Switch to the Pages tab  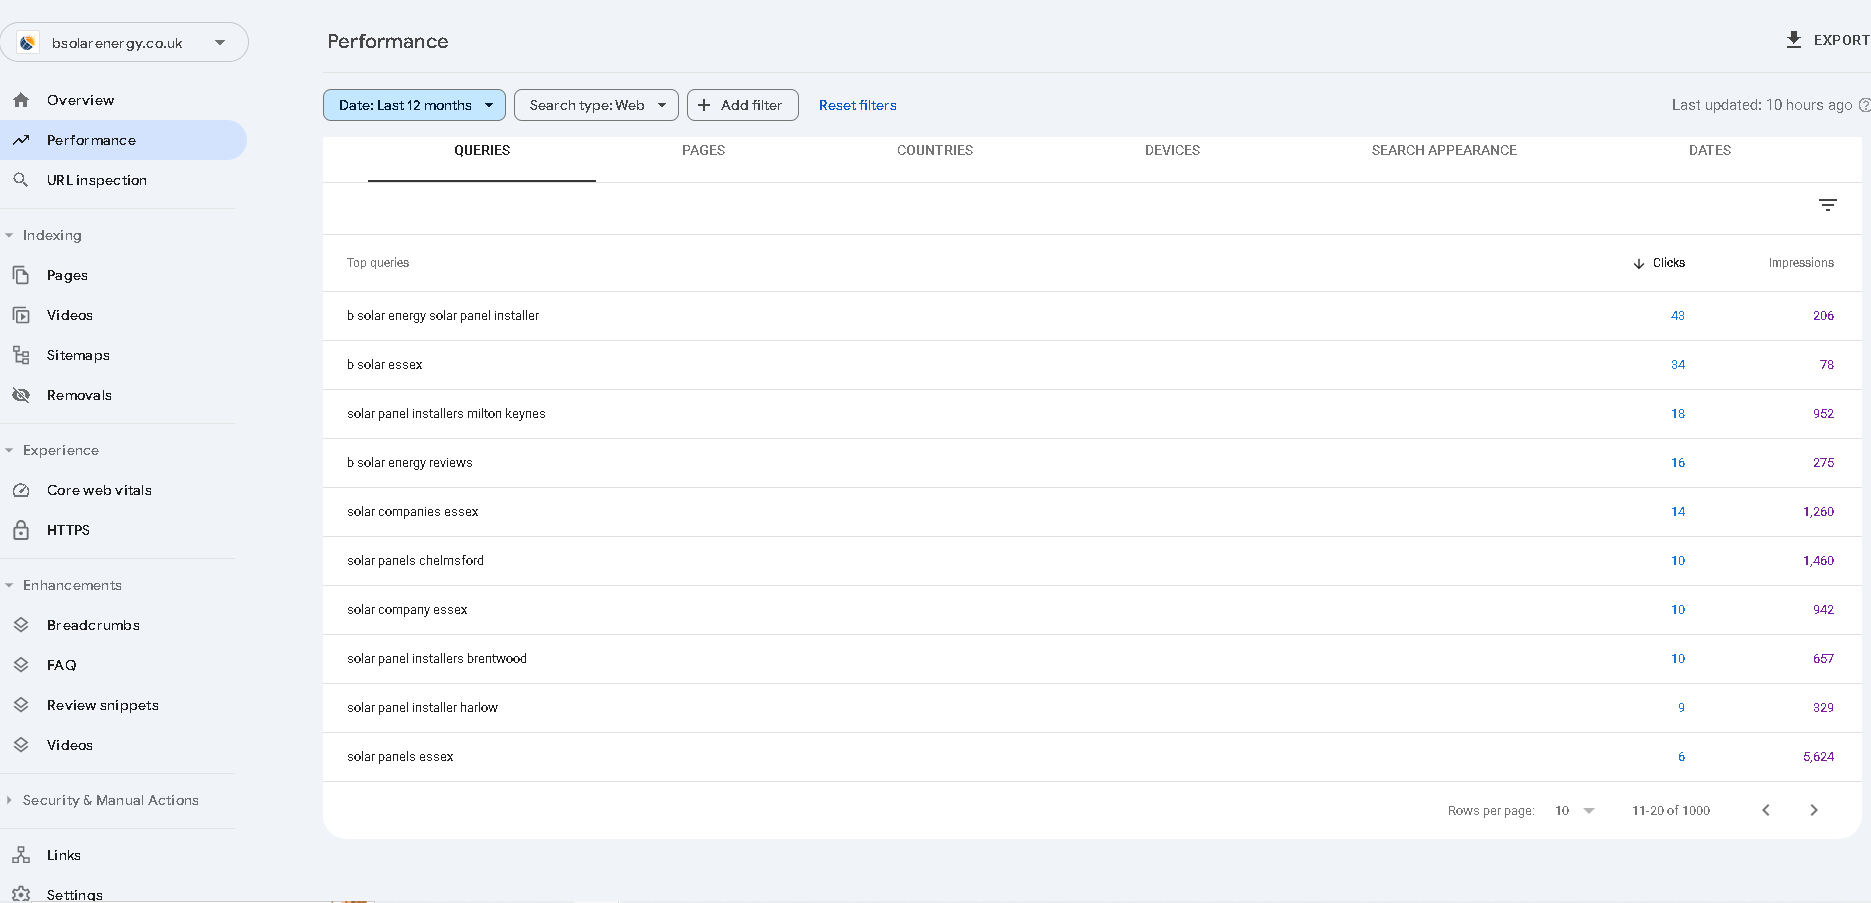[703, 150]
